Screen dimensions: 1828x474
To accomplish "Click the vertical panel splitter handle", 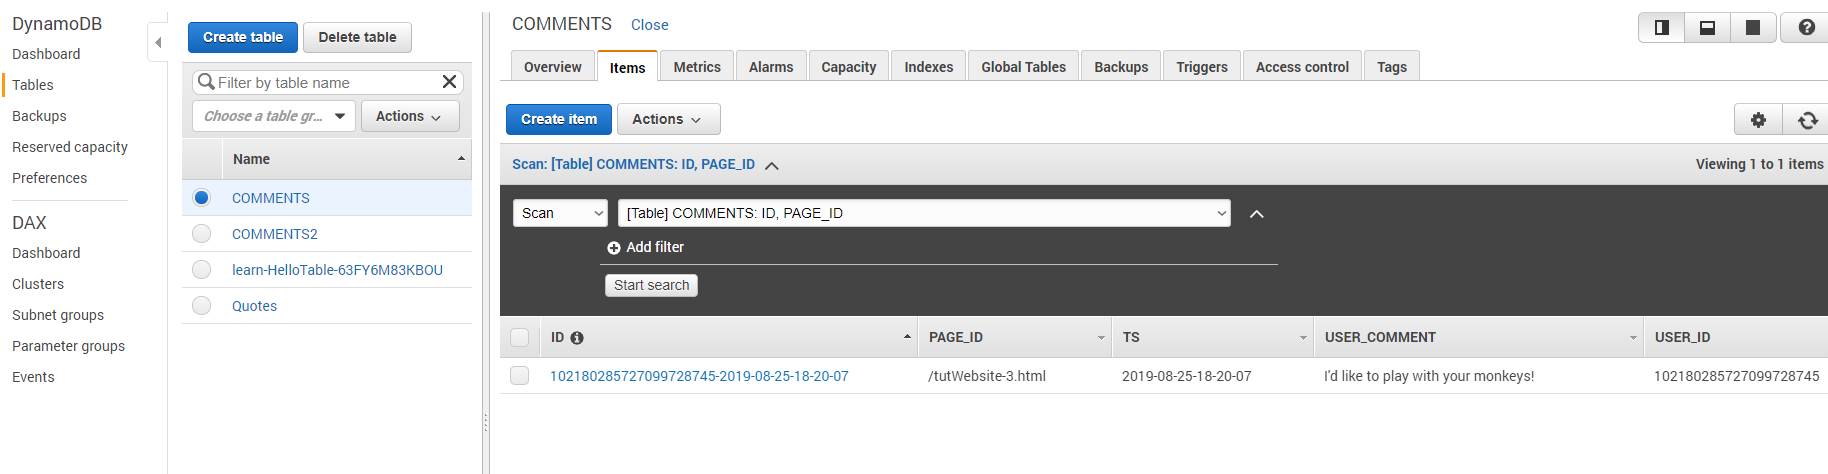I will coord(486,423).
